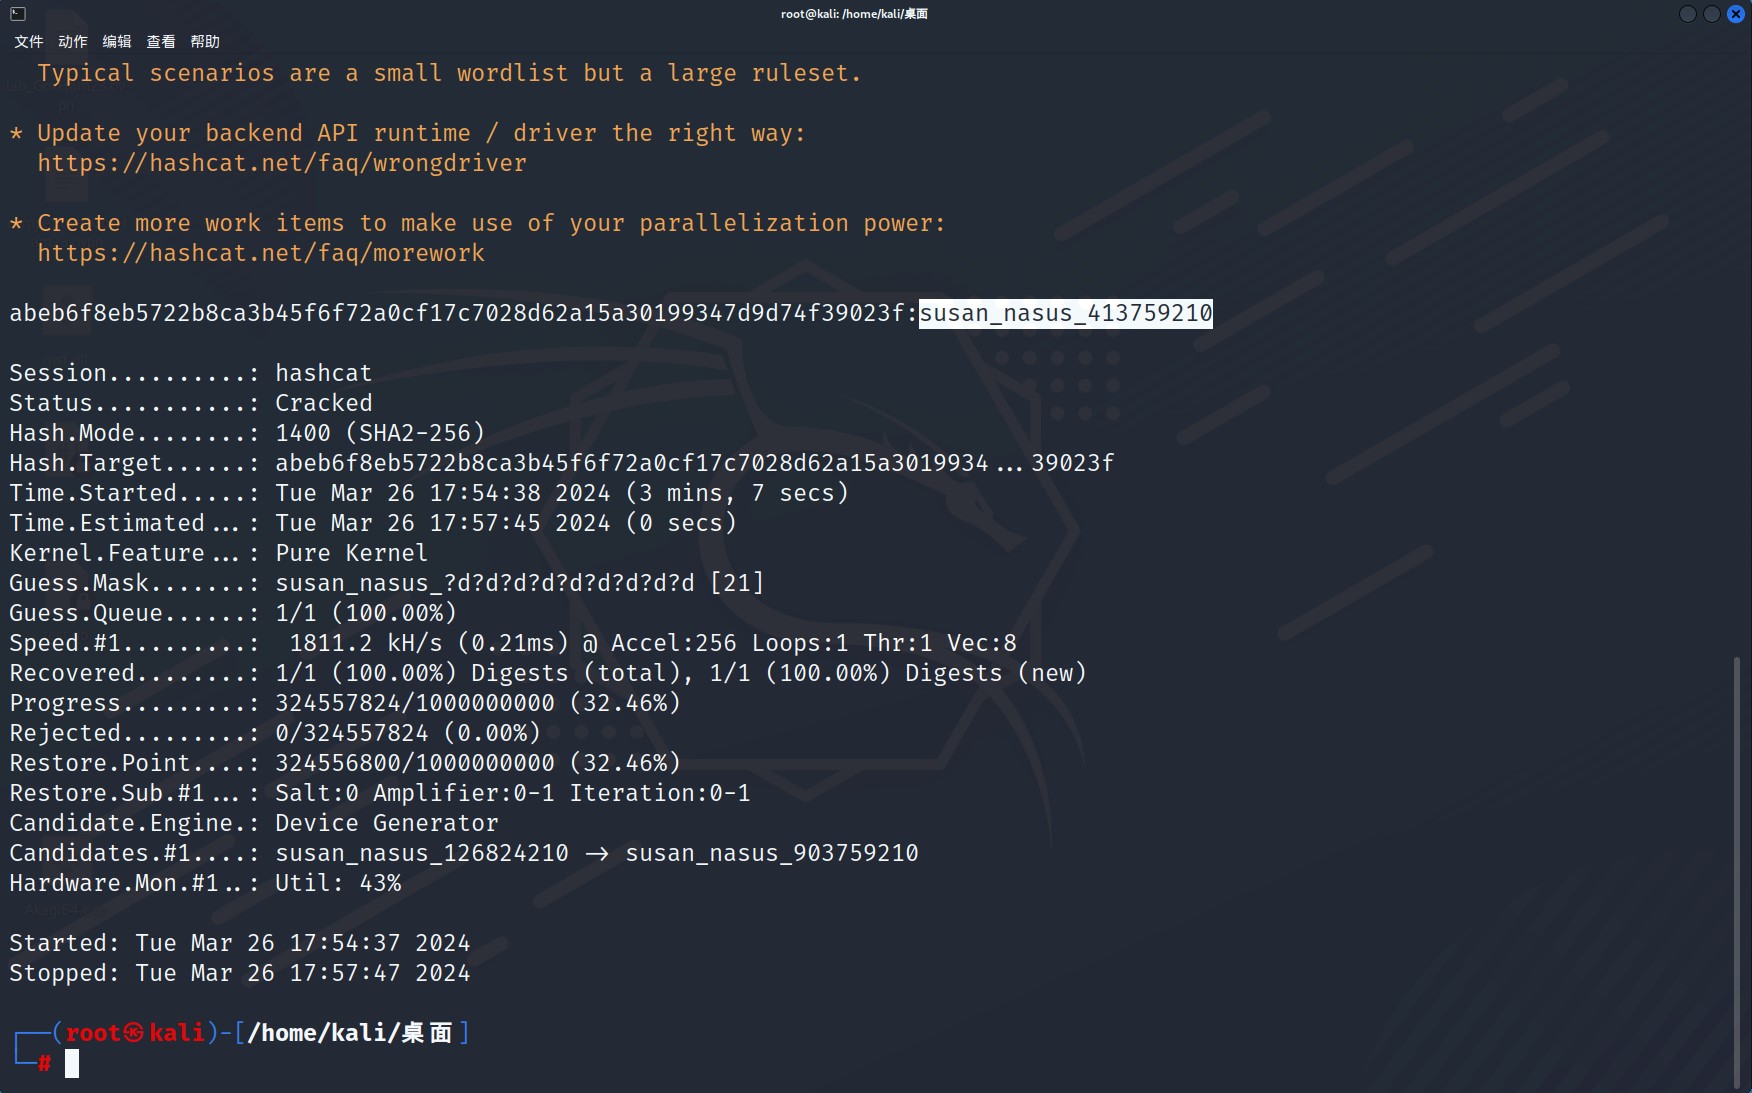The image size is (1752, 1093).
Task: Click the Speed.#1 1811.2 kH/s line
Action: pos(513,643)
